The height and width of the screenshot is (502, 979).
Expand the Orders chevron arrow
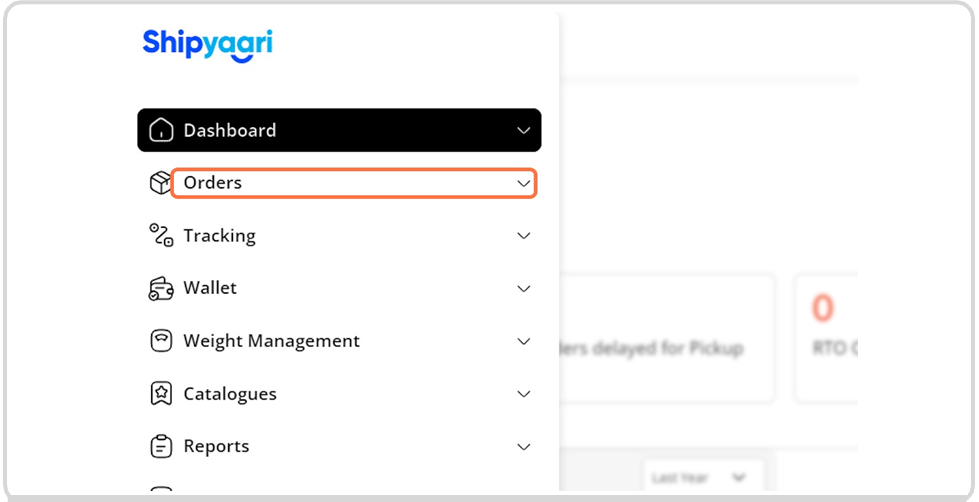524,184
